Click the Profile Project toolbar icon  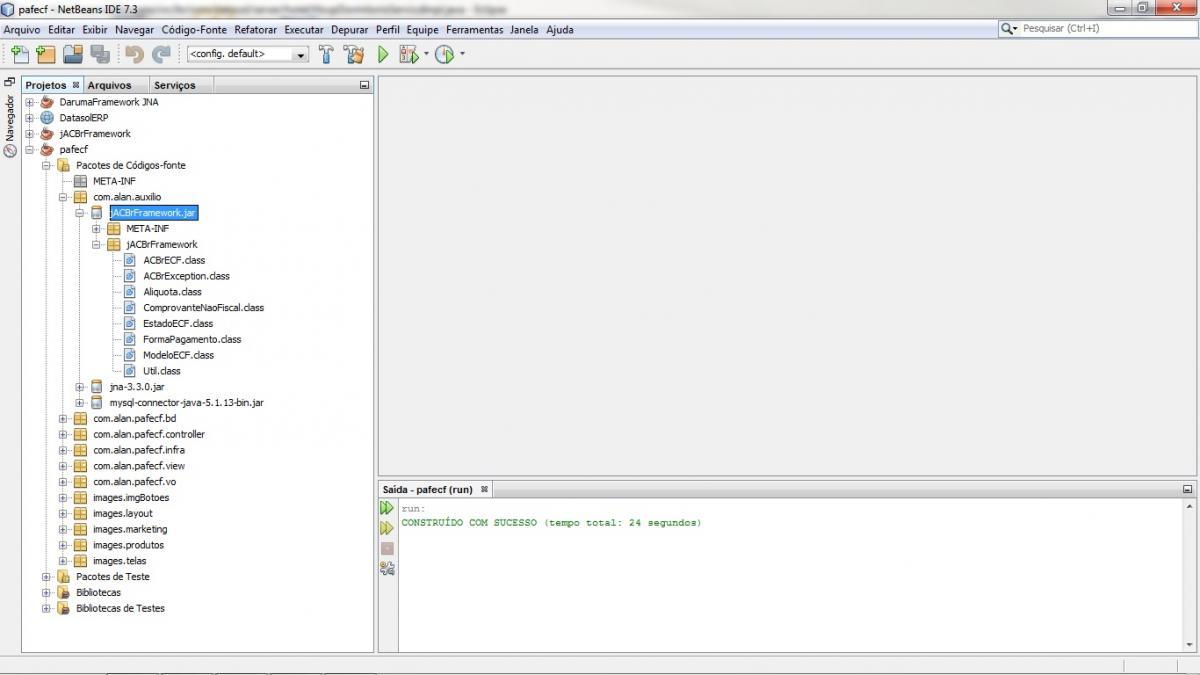pyautogui.click(x=445, y=54)
